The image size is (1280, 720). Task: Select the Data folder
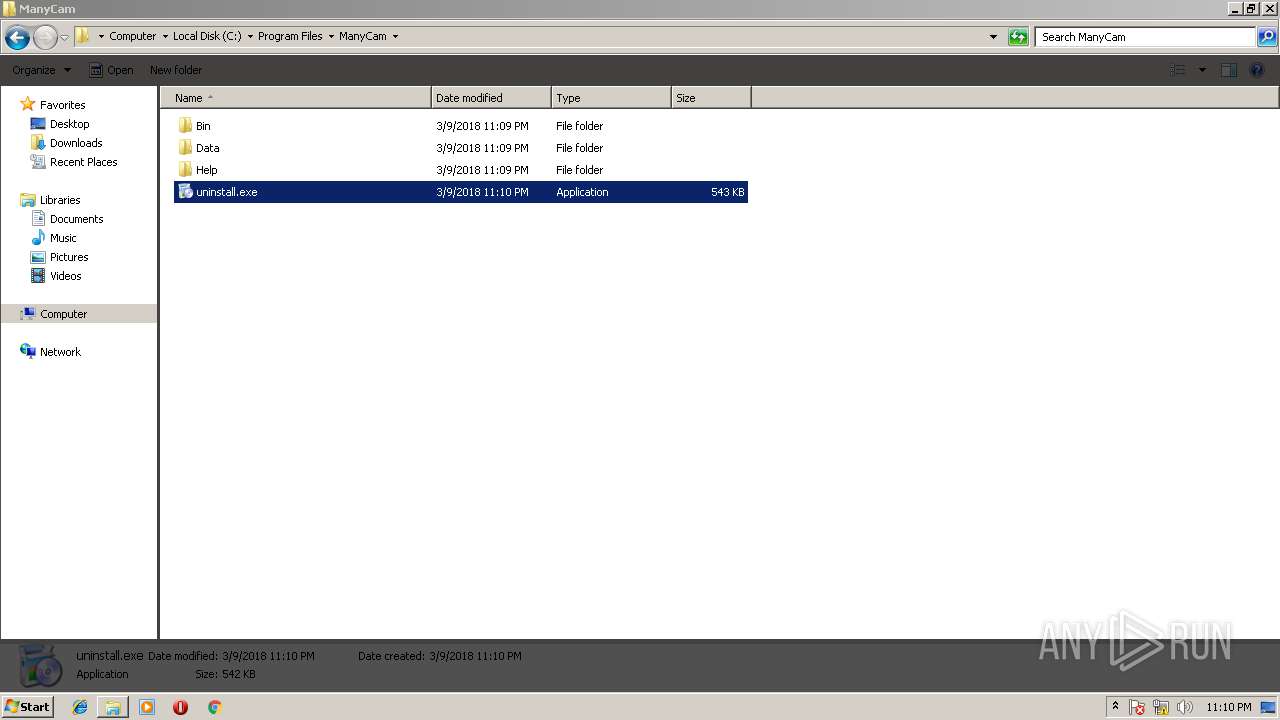pos(207,148)
